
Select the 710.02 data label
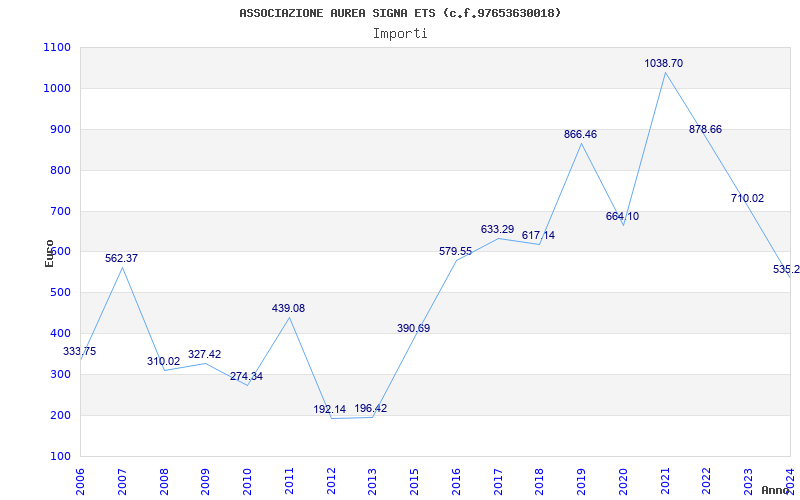click(747, 198)
